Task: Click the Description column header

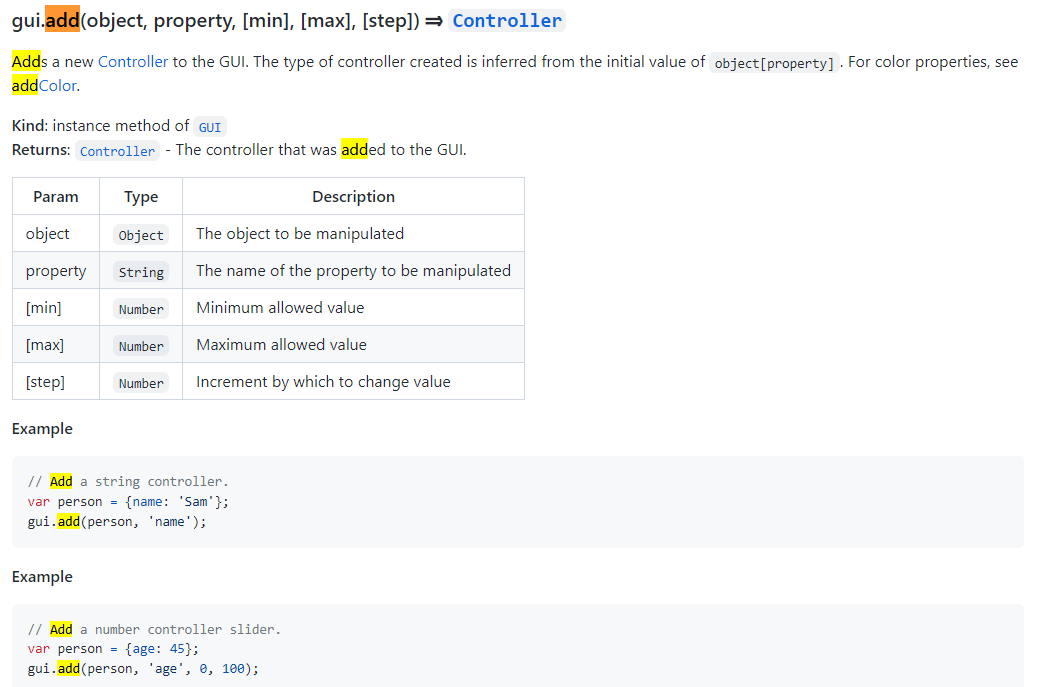Action: (353, 196)
